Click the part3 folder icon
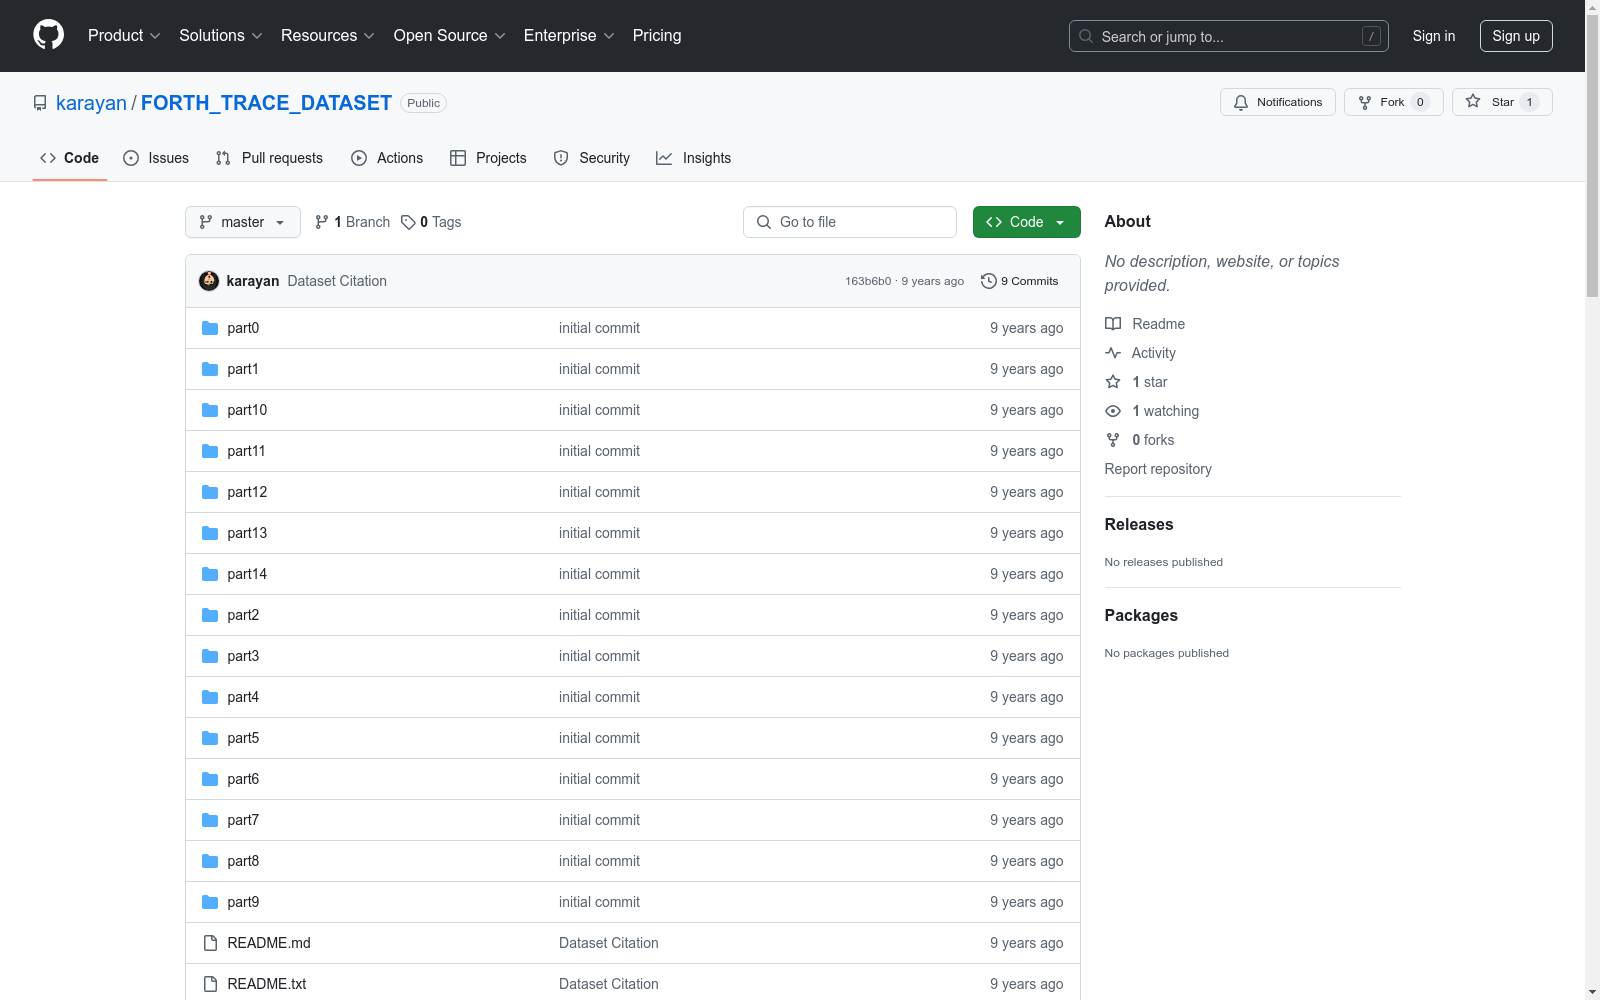 click(210, 656)
